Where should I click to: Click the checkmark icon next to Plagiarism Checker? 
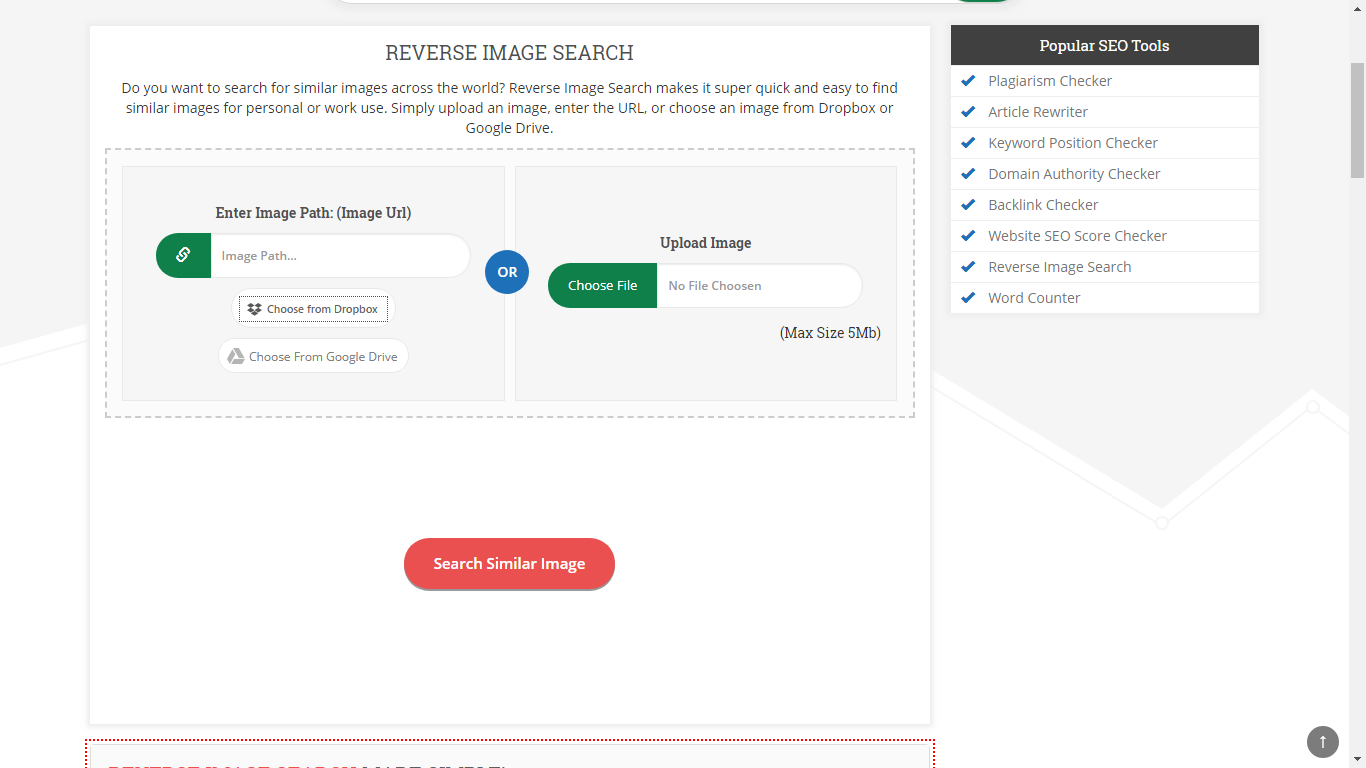967,80
